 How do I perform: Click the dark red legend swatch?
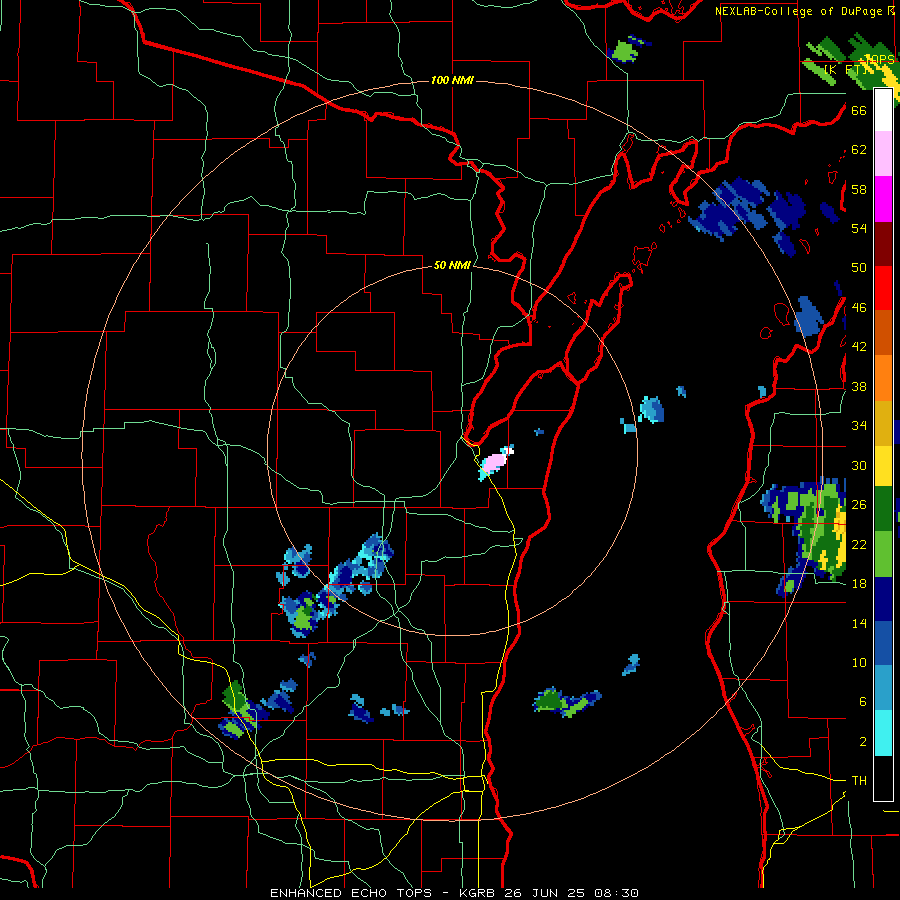(x=883, y=244)
